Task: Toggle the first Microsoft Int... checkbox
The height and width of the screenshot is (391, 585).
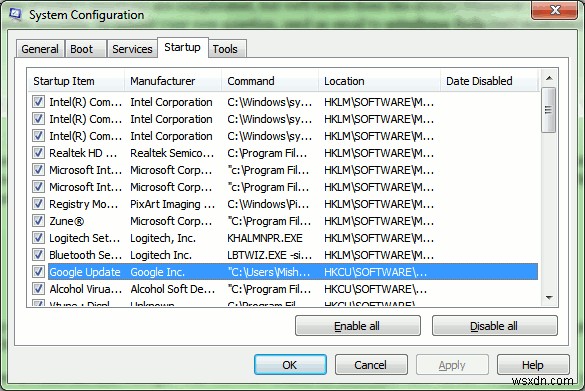Action: coord(38,169)
